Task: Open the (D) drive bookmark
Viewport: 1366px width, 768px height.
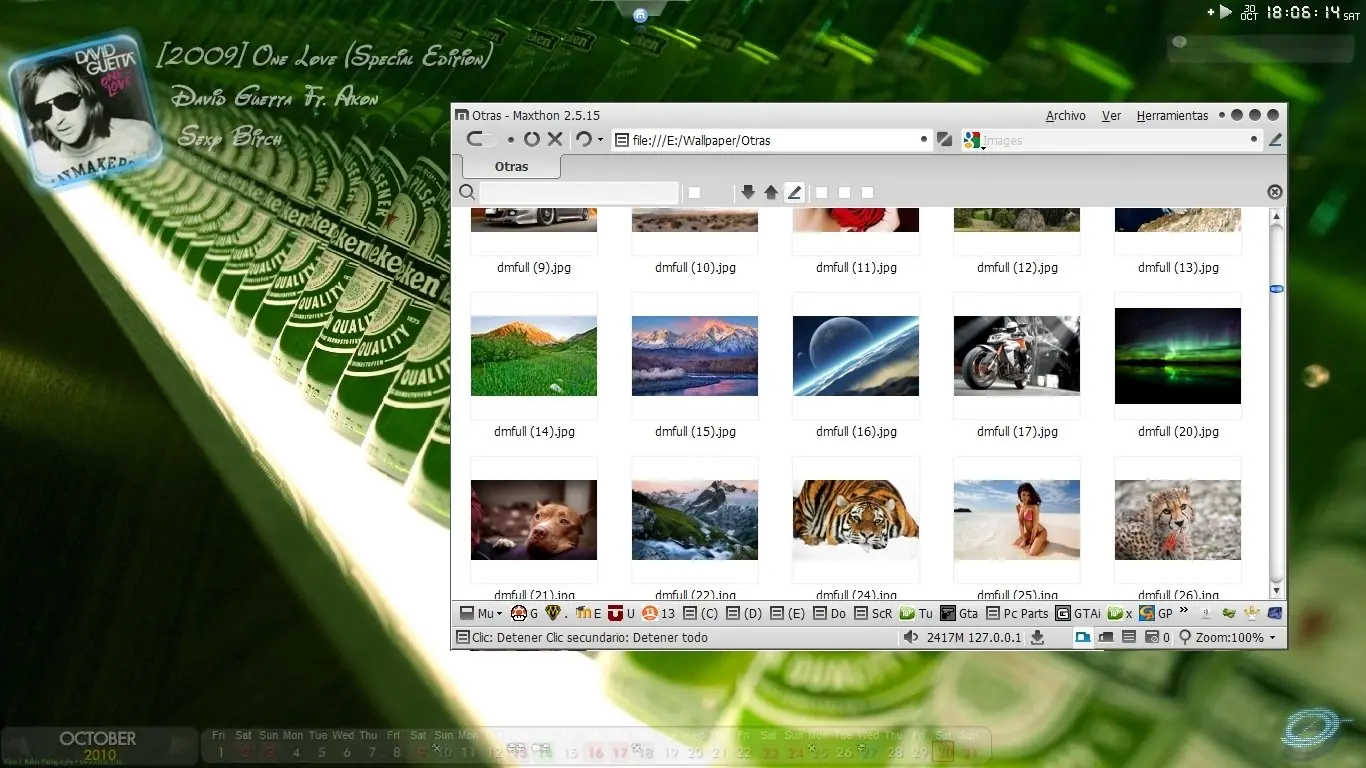Action: pyautogui.click(x=744, y=613)
